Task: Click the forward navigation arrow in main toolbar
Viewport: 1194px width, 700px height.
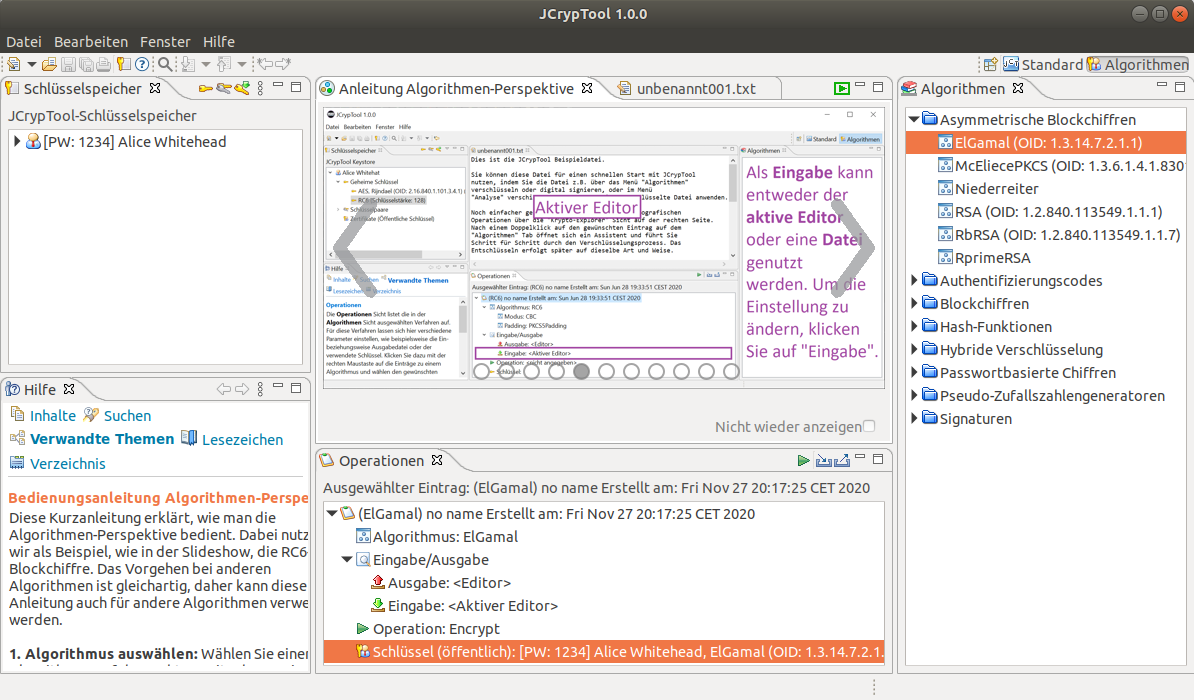Action: (x=283, y=65)
